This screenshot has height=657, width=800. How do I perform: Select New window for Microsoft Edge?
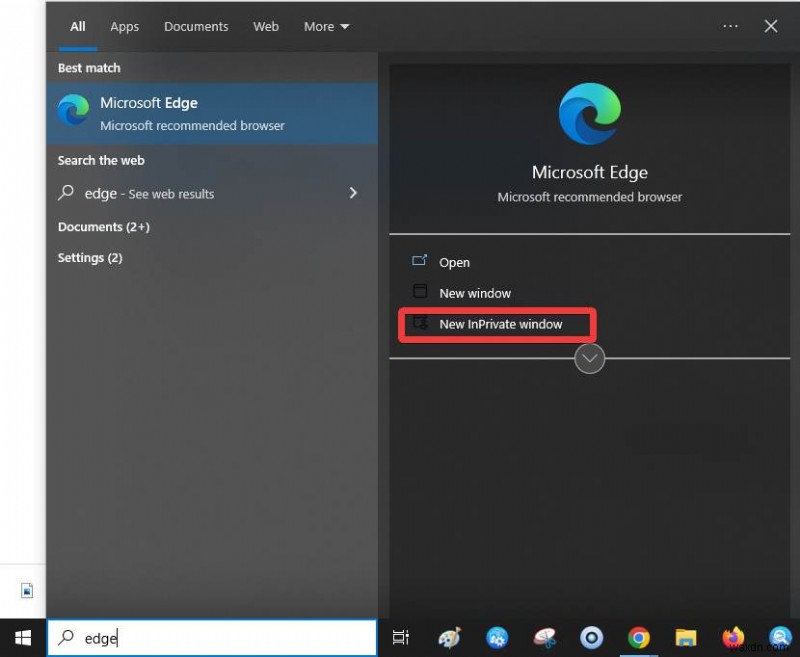coord(475,293)
